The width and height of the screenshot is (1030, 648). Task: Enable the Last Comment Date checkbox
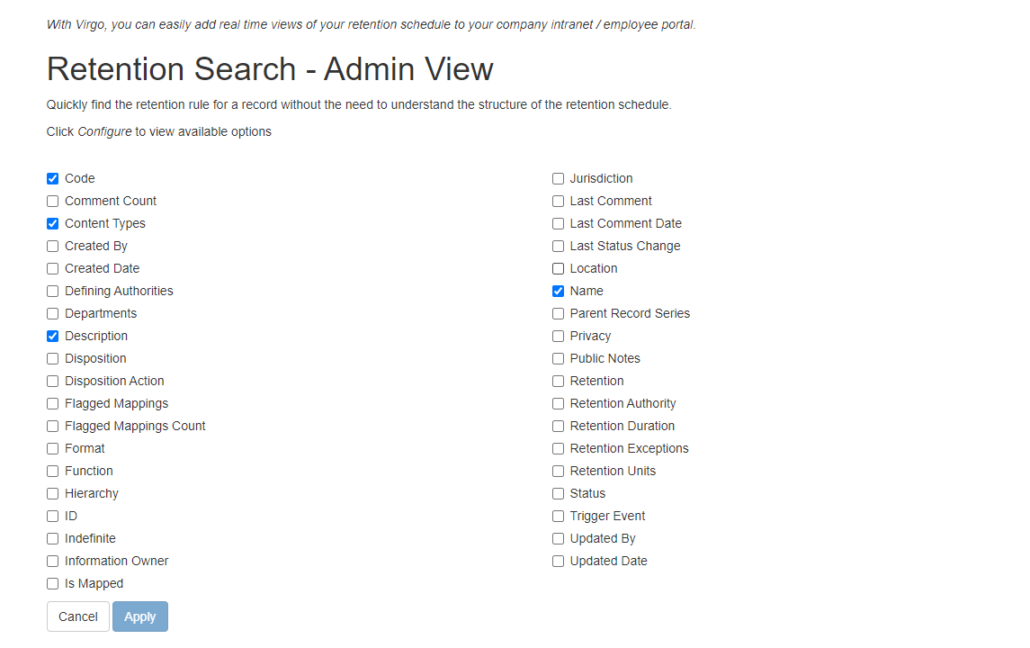[x=558, y=223]
